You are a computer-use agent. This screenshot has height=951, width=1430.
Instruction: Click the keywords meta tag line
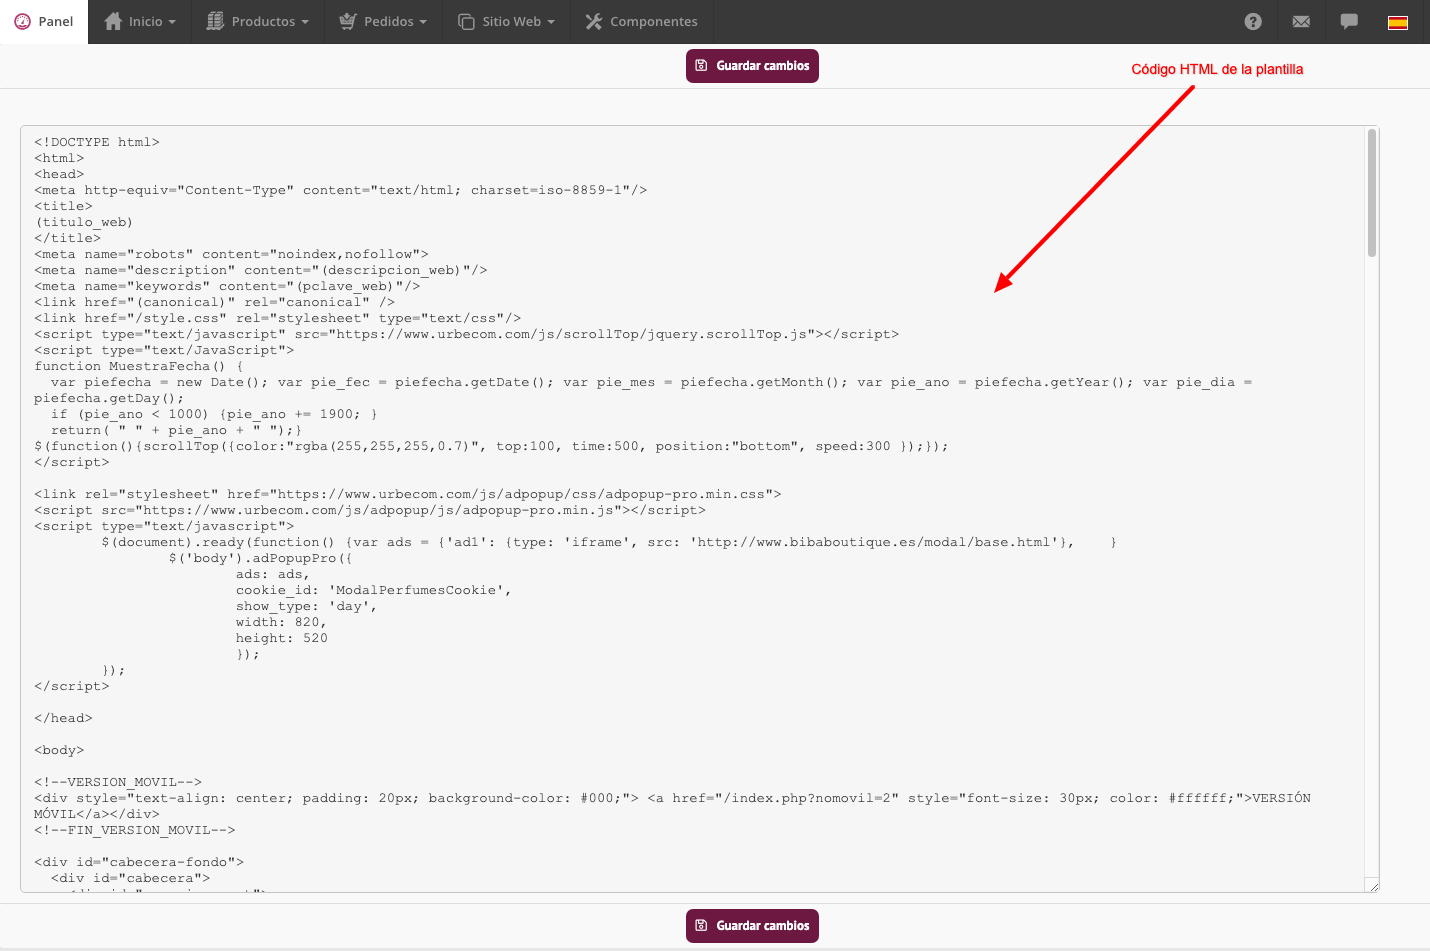227,286
